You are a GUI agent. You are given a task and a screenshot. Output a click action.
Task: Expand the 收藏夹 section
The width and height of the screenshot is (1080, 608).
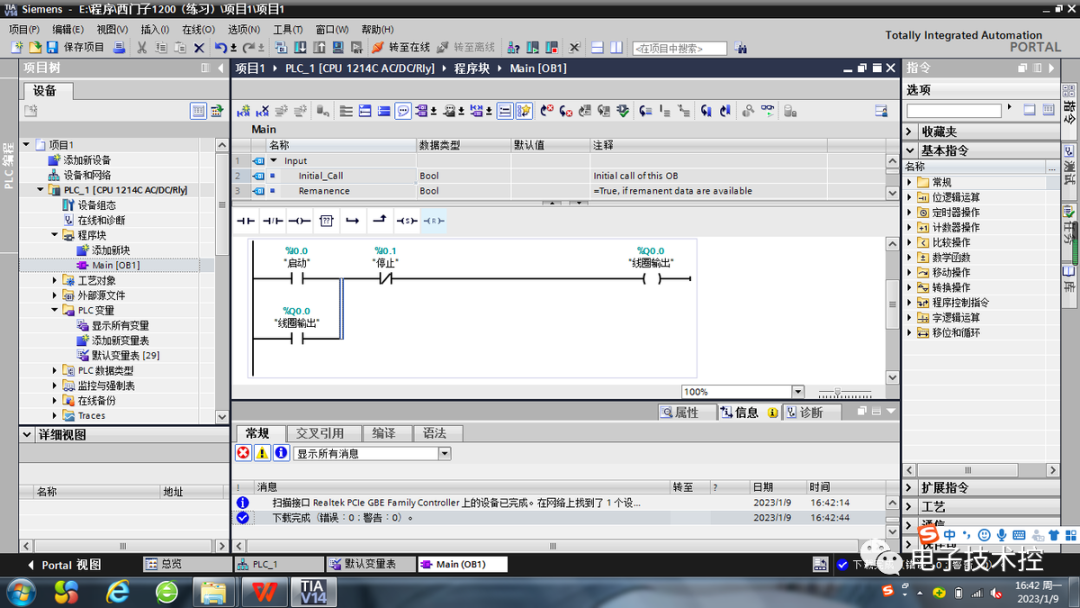click(x=909, y=132)
